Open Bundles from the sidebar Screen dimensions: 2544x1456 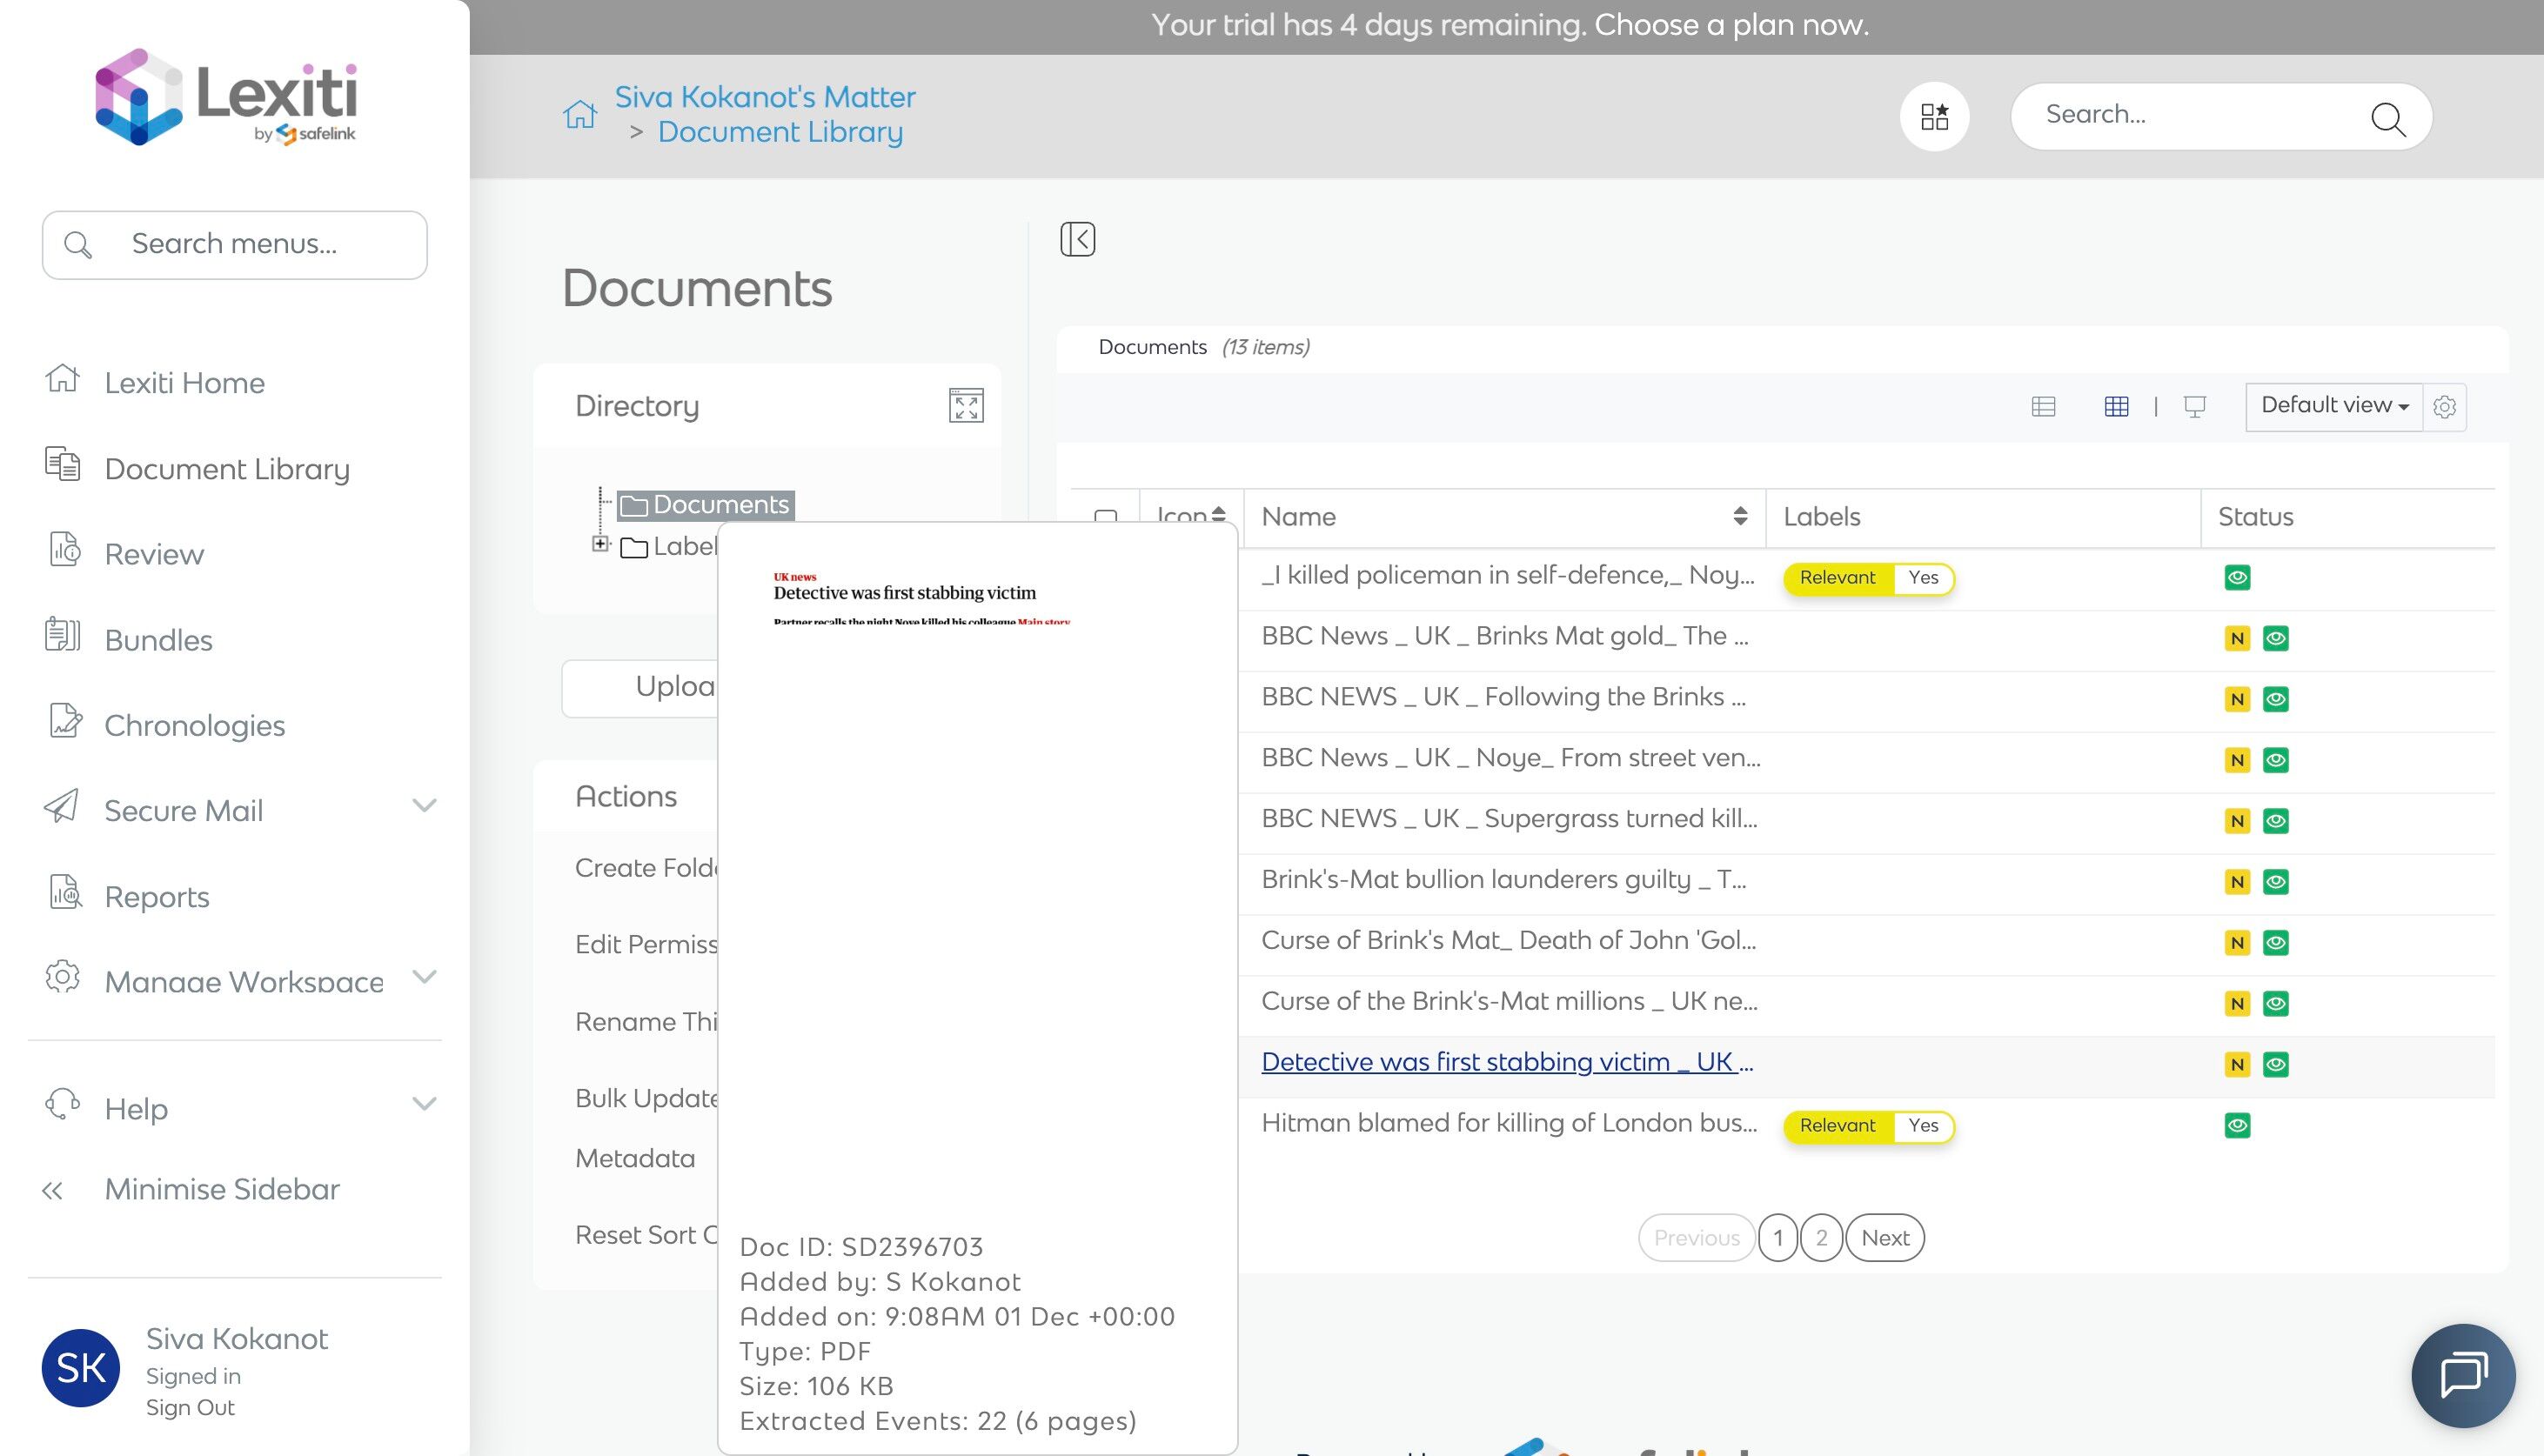coord(158,640)
